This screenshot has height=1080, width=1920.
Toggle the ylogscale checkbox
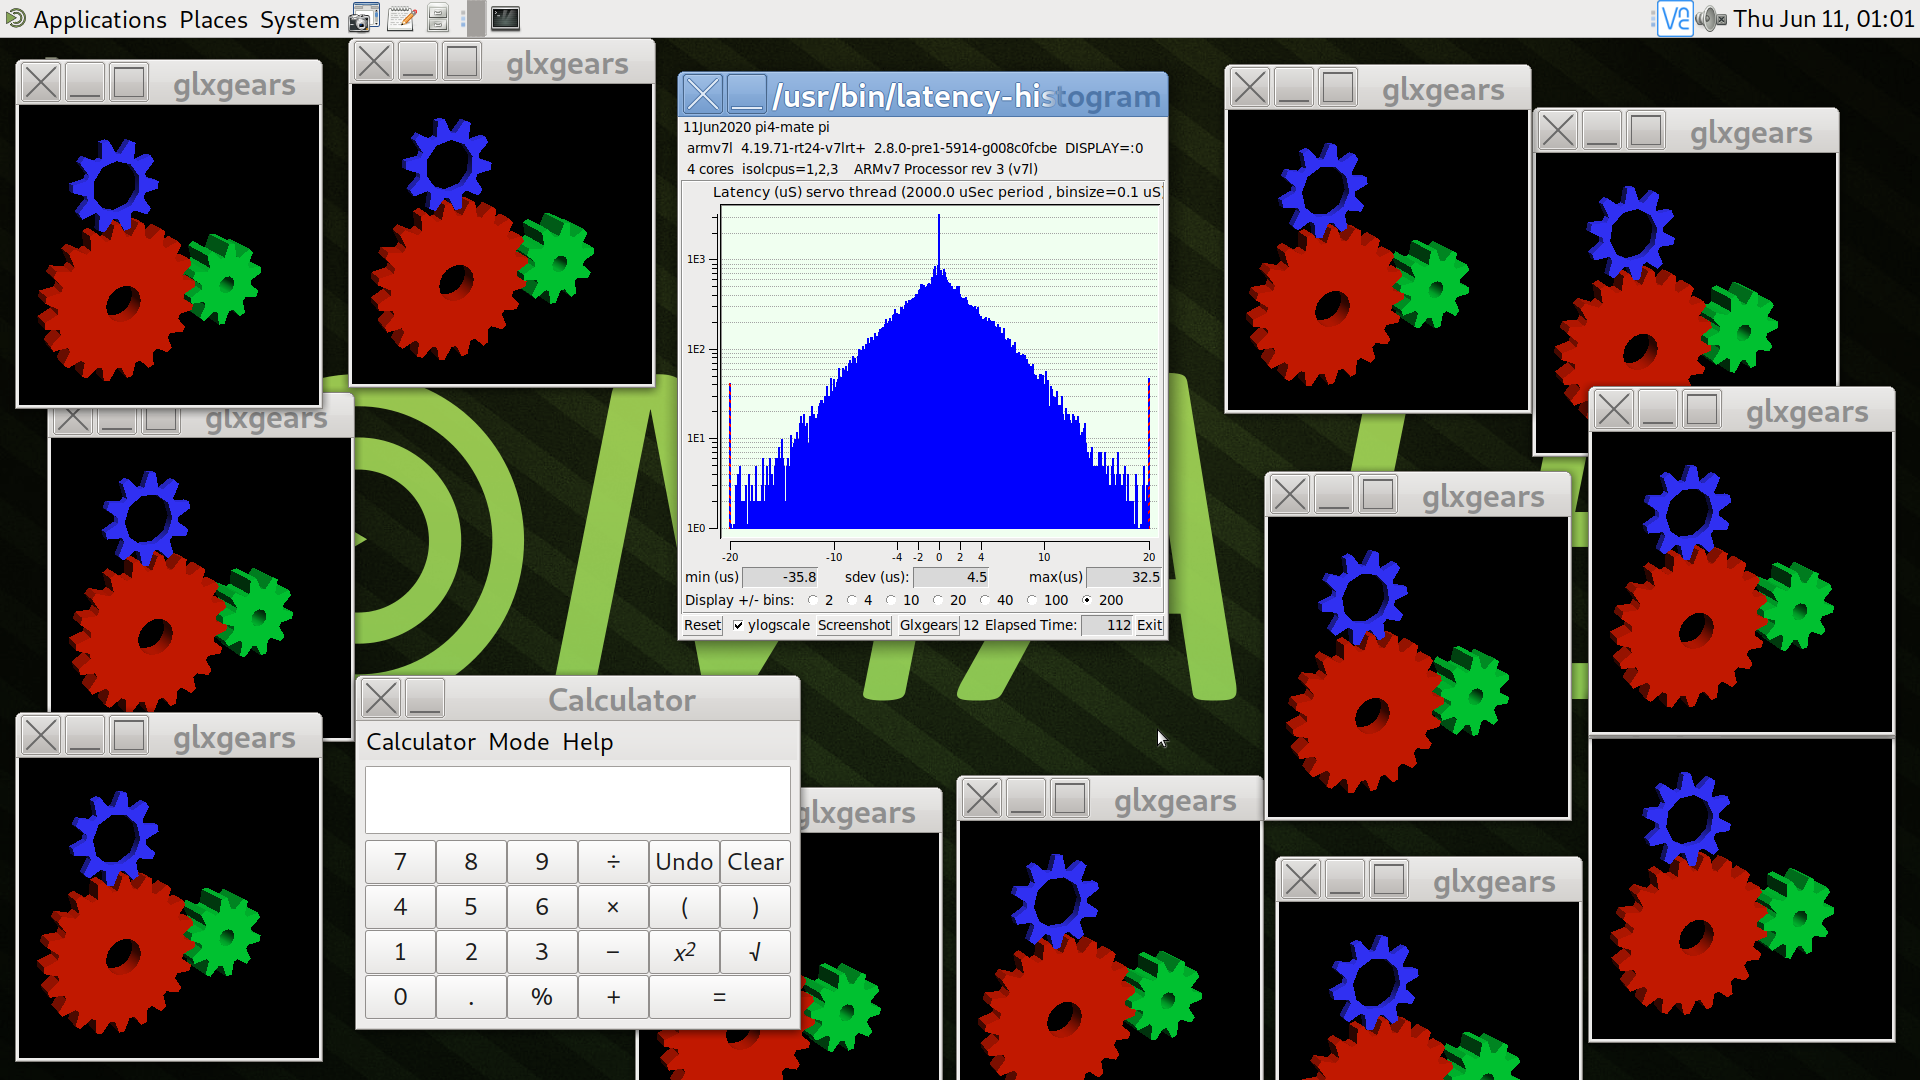[x=738, y=625]
